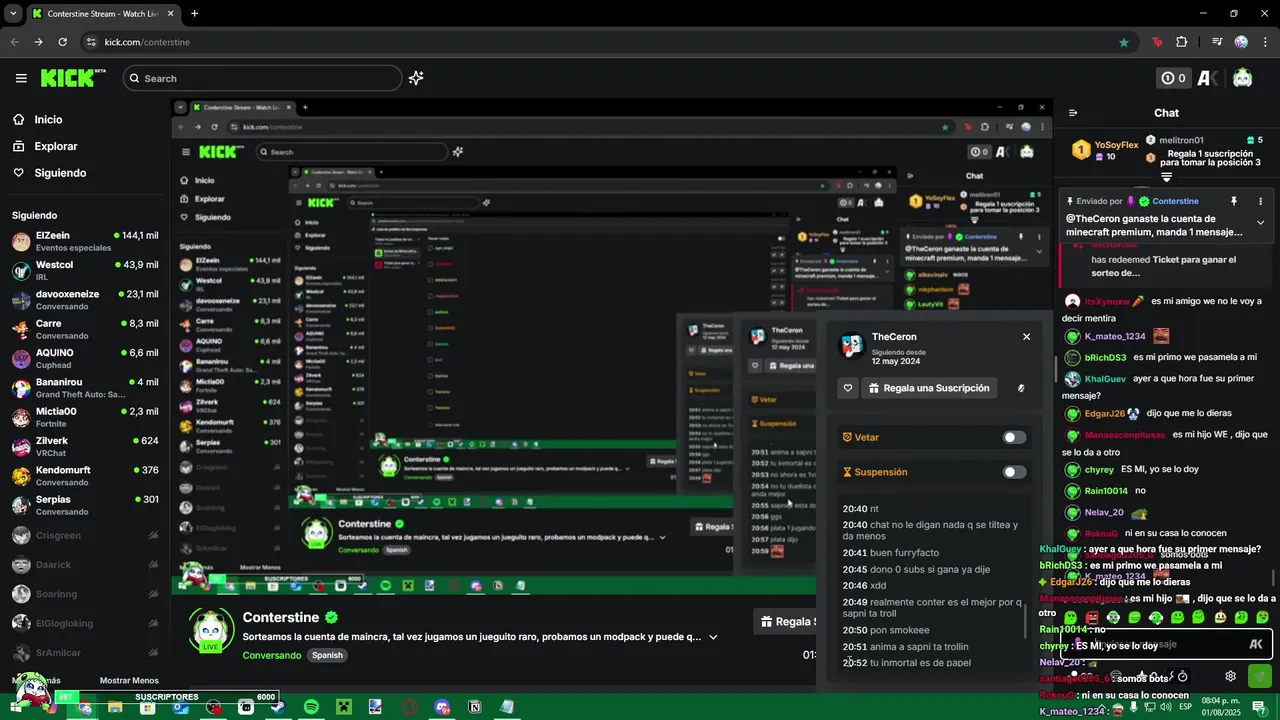Click Regala una Suscripción button

(x=929, y=388)
